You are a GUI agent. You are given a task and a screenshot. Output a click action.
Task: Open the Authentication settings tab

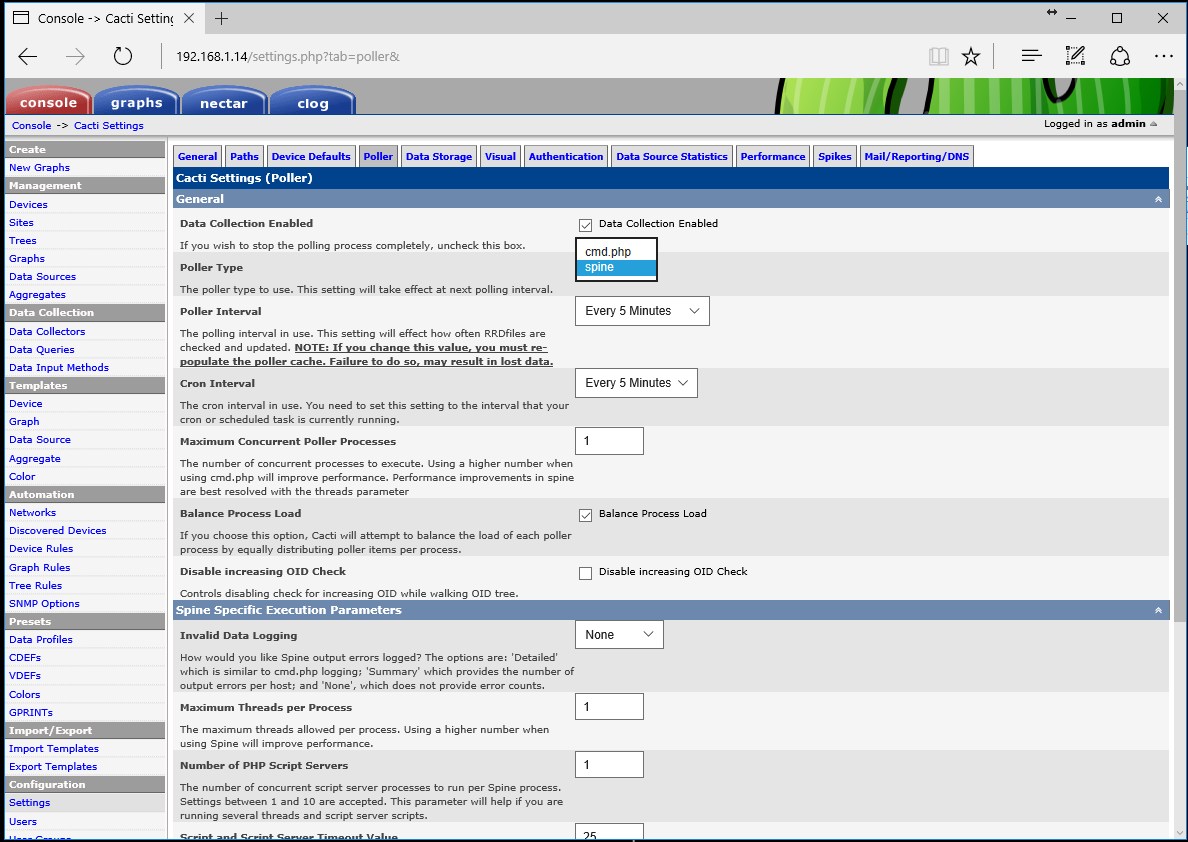pos(566,156)
